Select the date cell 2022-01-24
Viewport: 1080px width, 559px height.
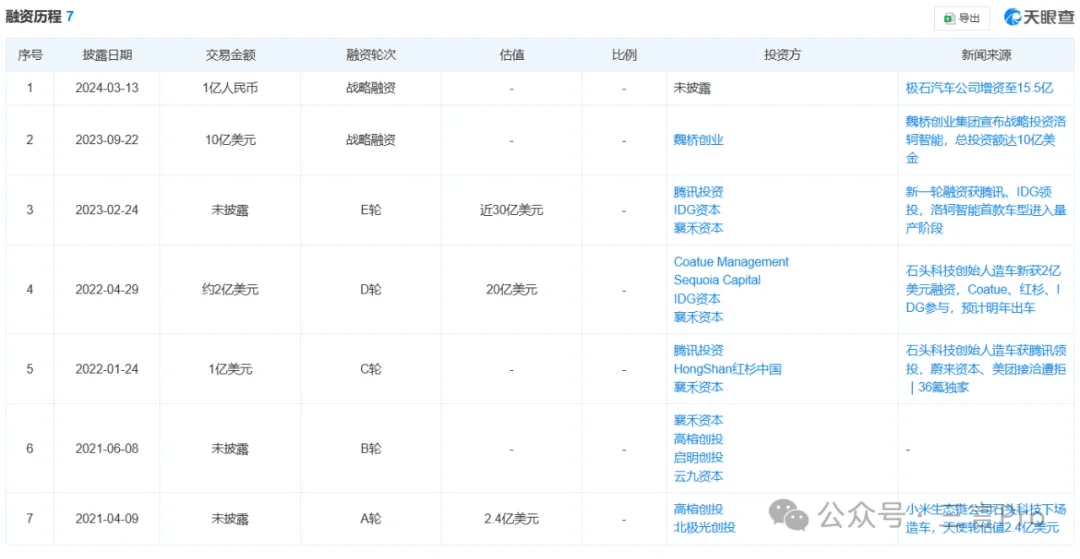[107, 369]
